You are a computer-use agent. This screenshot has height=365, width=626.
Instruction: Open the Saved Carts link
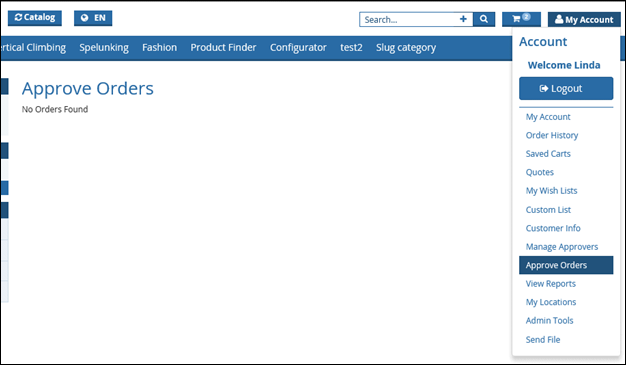(x=548, y=154)
